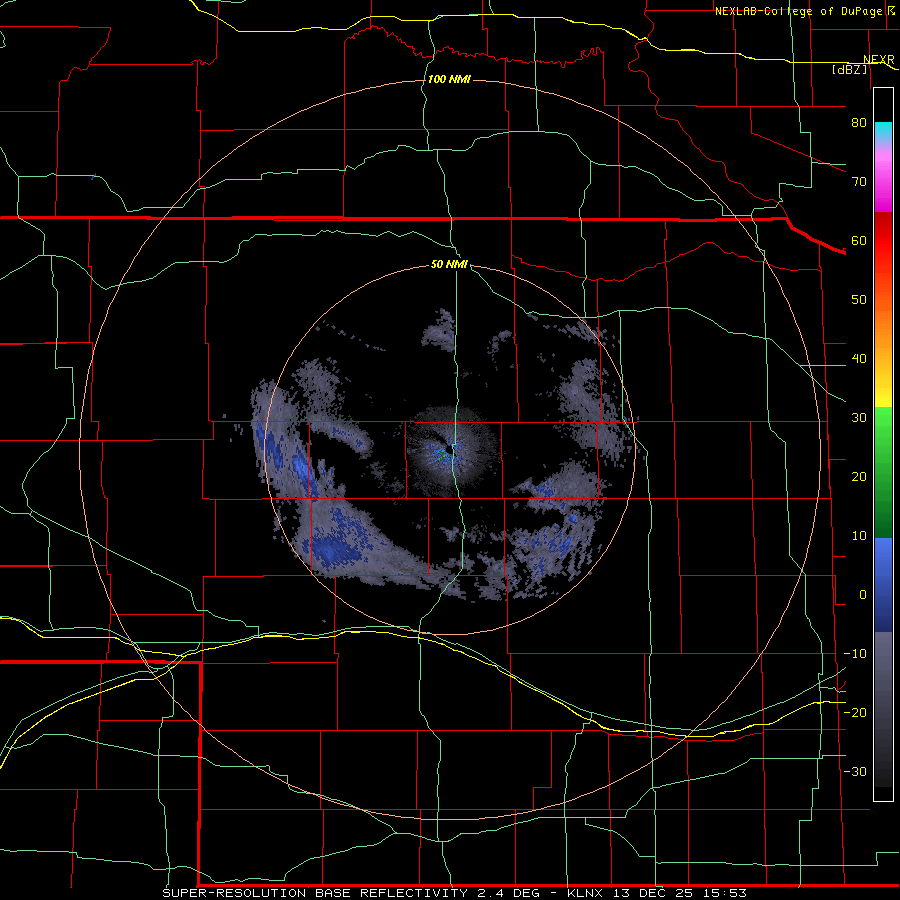900x900 pixels.
Task: Click the 50 value on the dBZ scale
Action: point(859,300)
